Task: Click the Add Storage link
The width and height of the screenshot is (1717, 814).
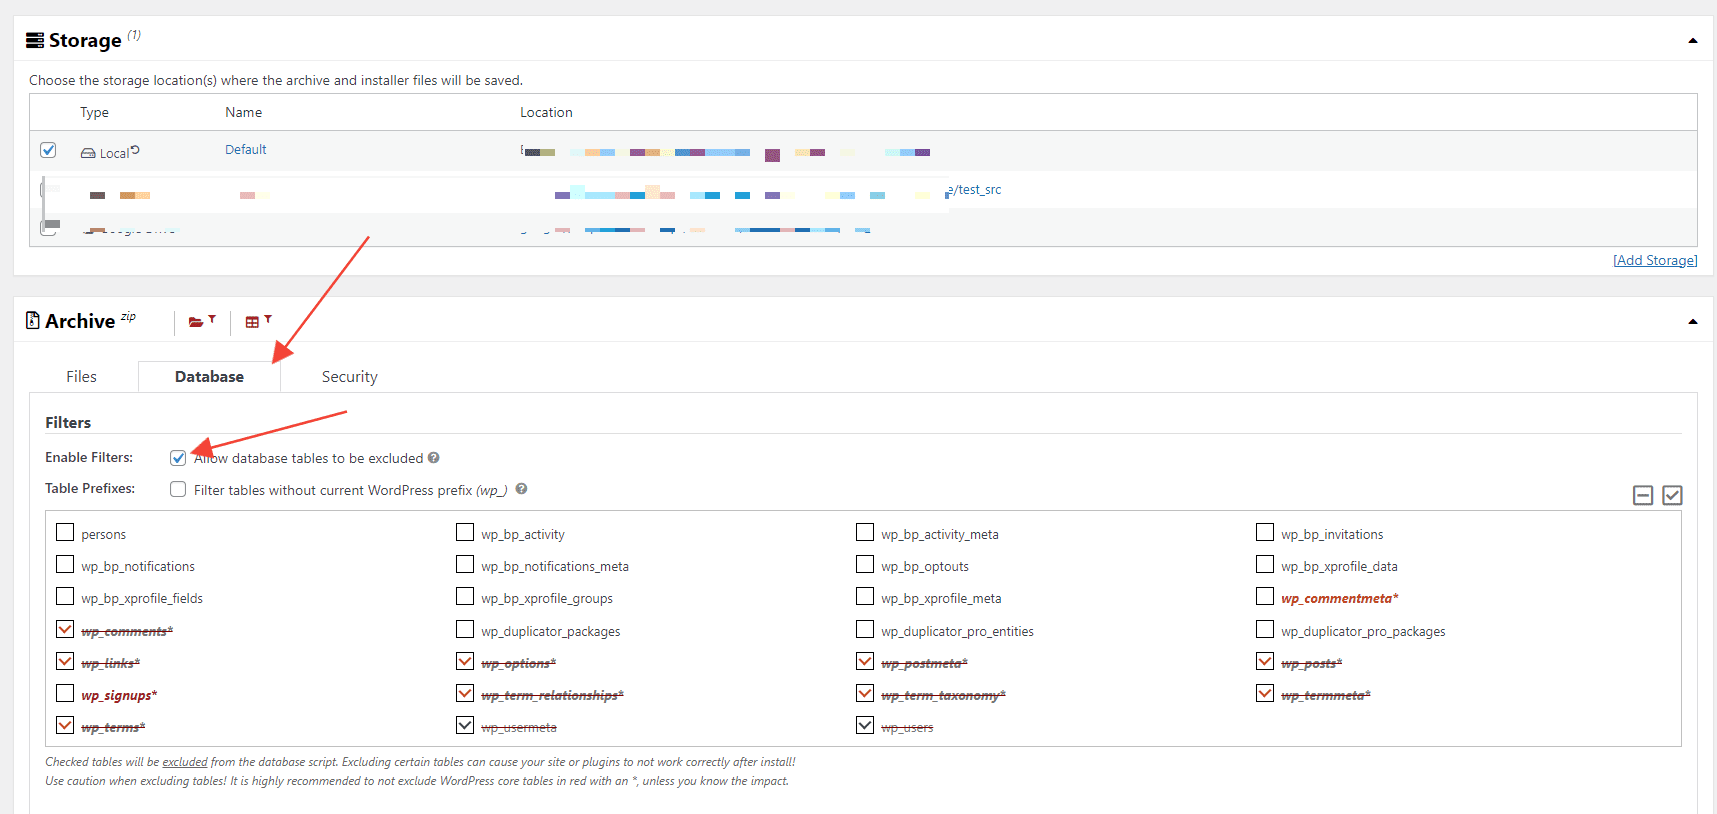Action: (1655, 260)
